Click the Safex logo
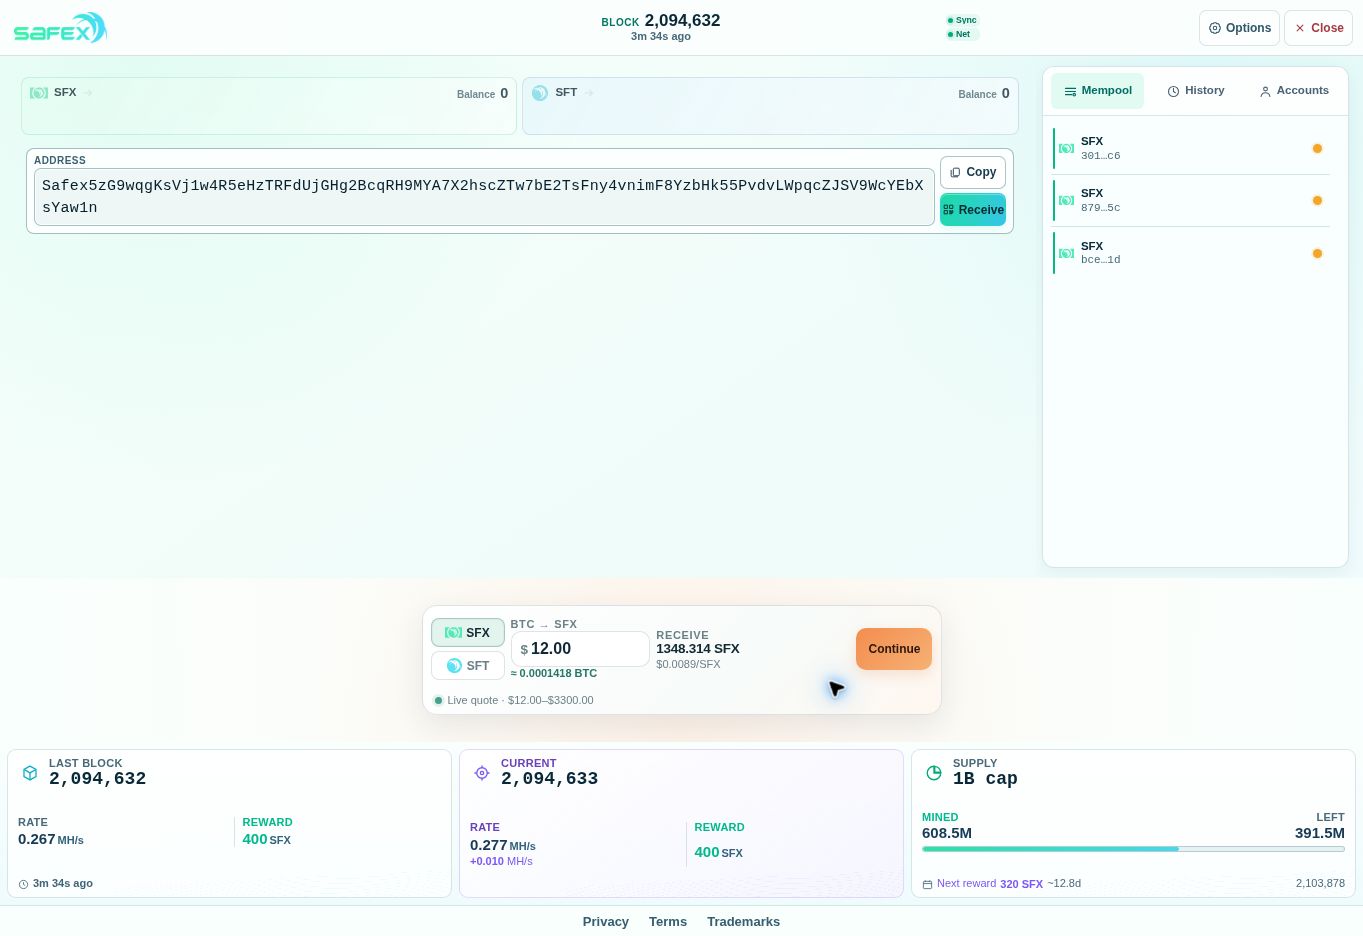 pos(60,28)
